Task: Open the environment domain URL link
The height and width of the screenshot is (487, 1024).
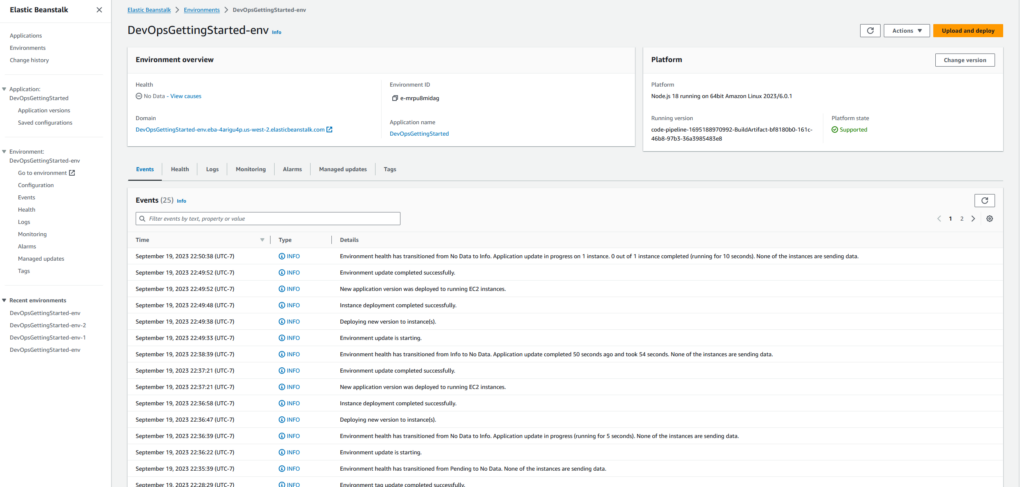Action: tap(230, 129)
